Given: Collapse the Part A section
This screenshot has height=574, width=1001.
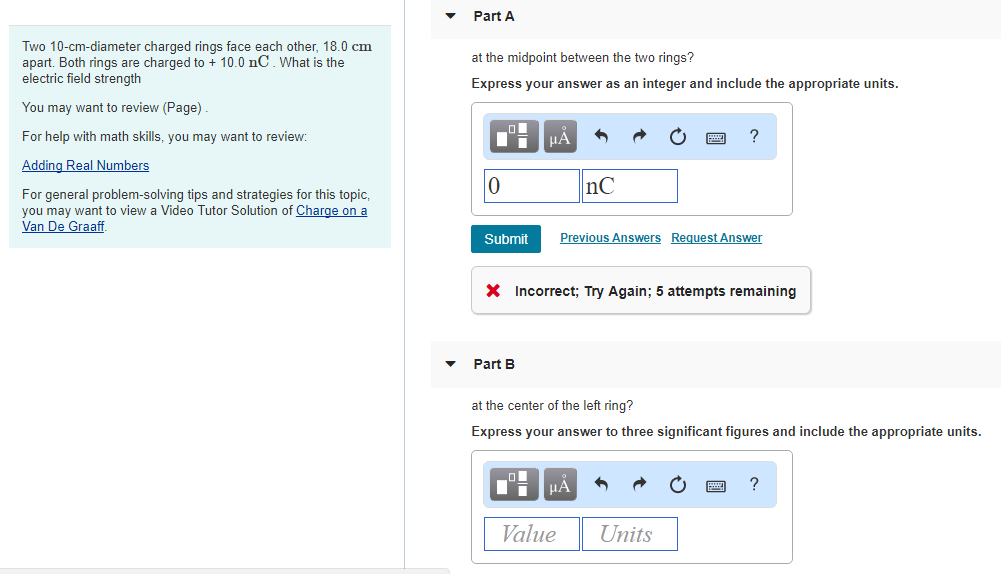Looking at the screenshot, I should click(450, 16).
